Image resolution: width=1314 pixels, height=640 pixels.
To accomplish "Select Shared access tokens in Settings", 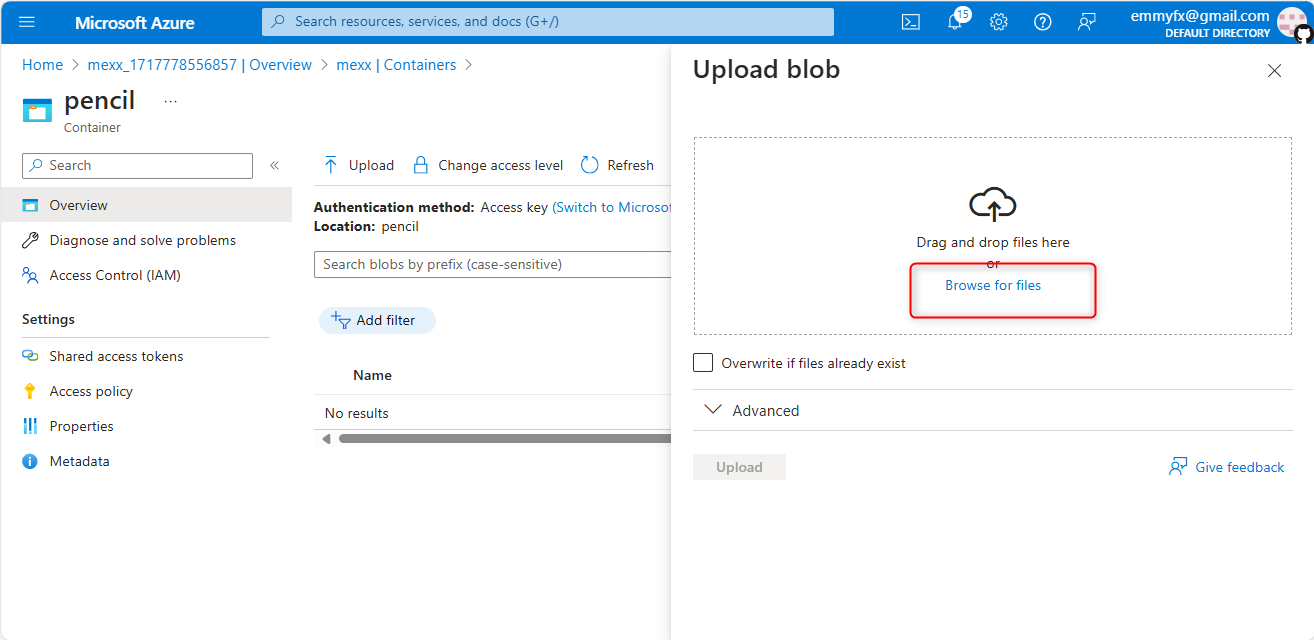I will (116, 356).
